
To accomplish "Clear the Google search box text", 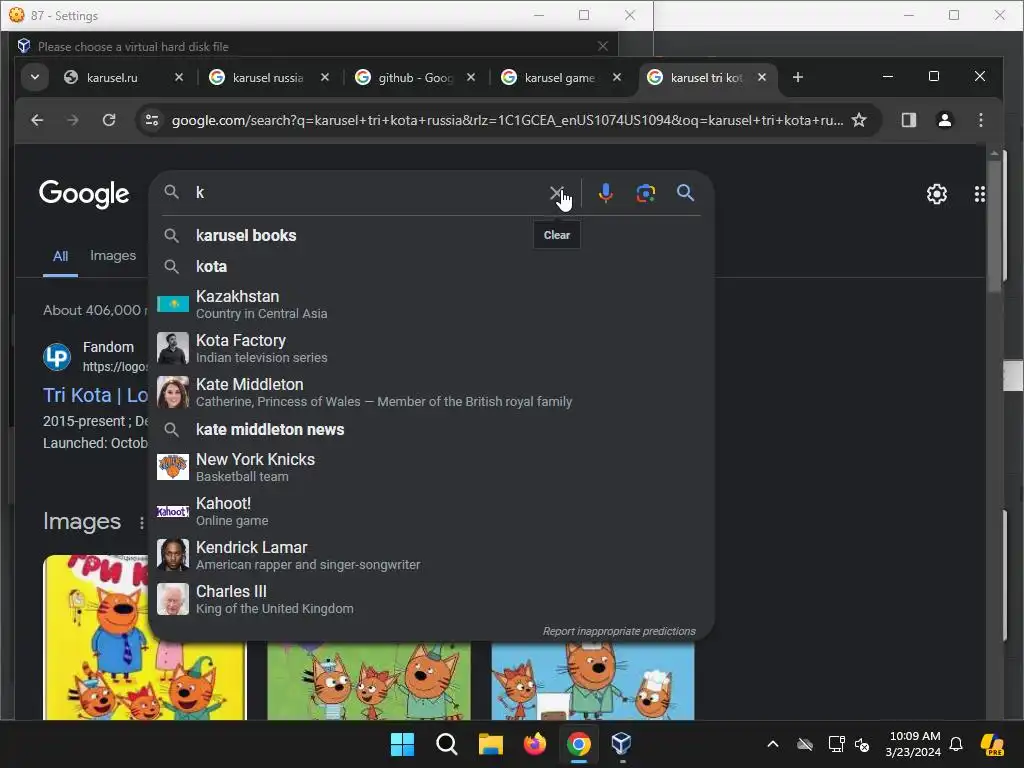I will (x=556, y=193).
